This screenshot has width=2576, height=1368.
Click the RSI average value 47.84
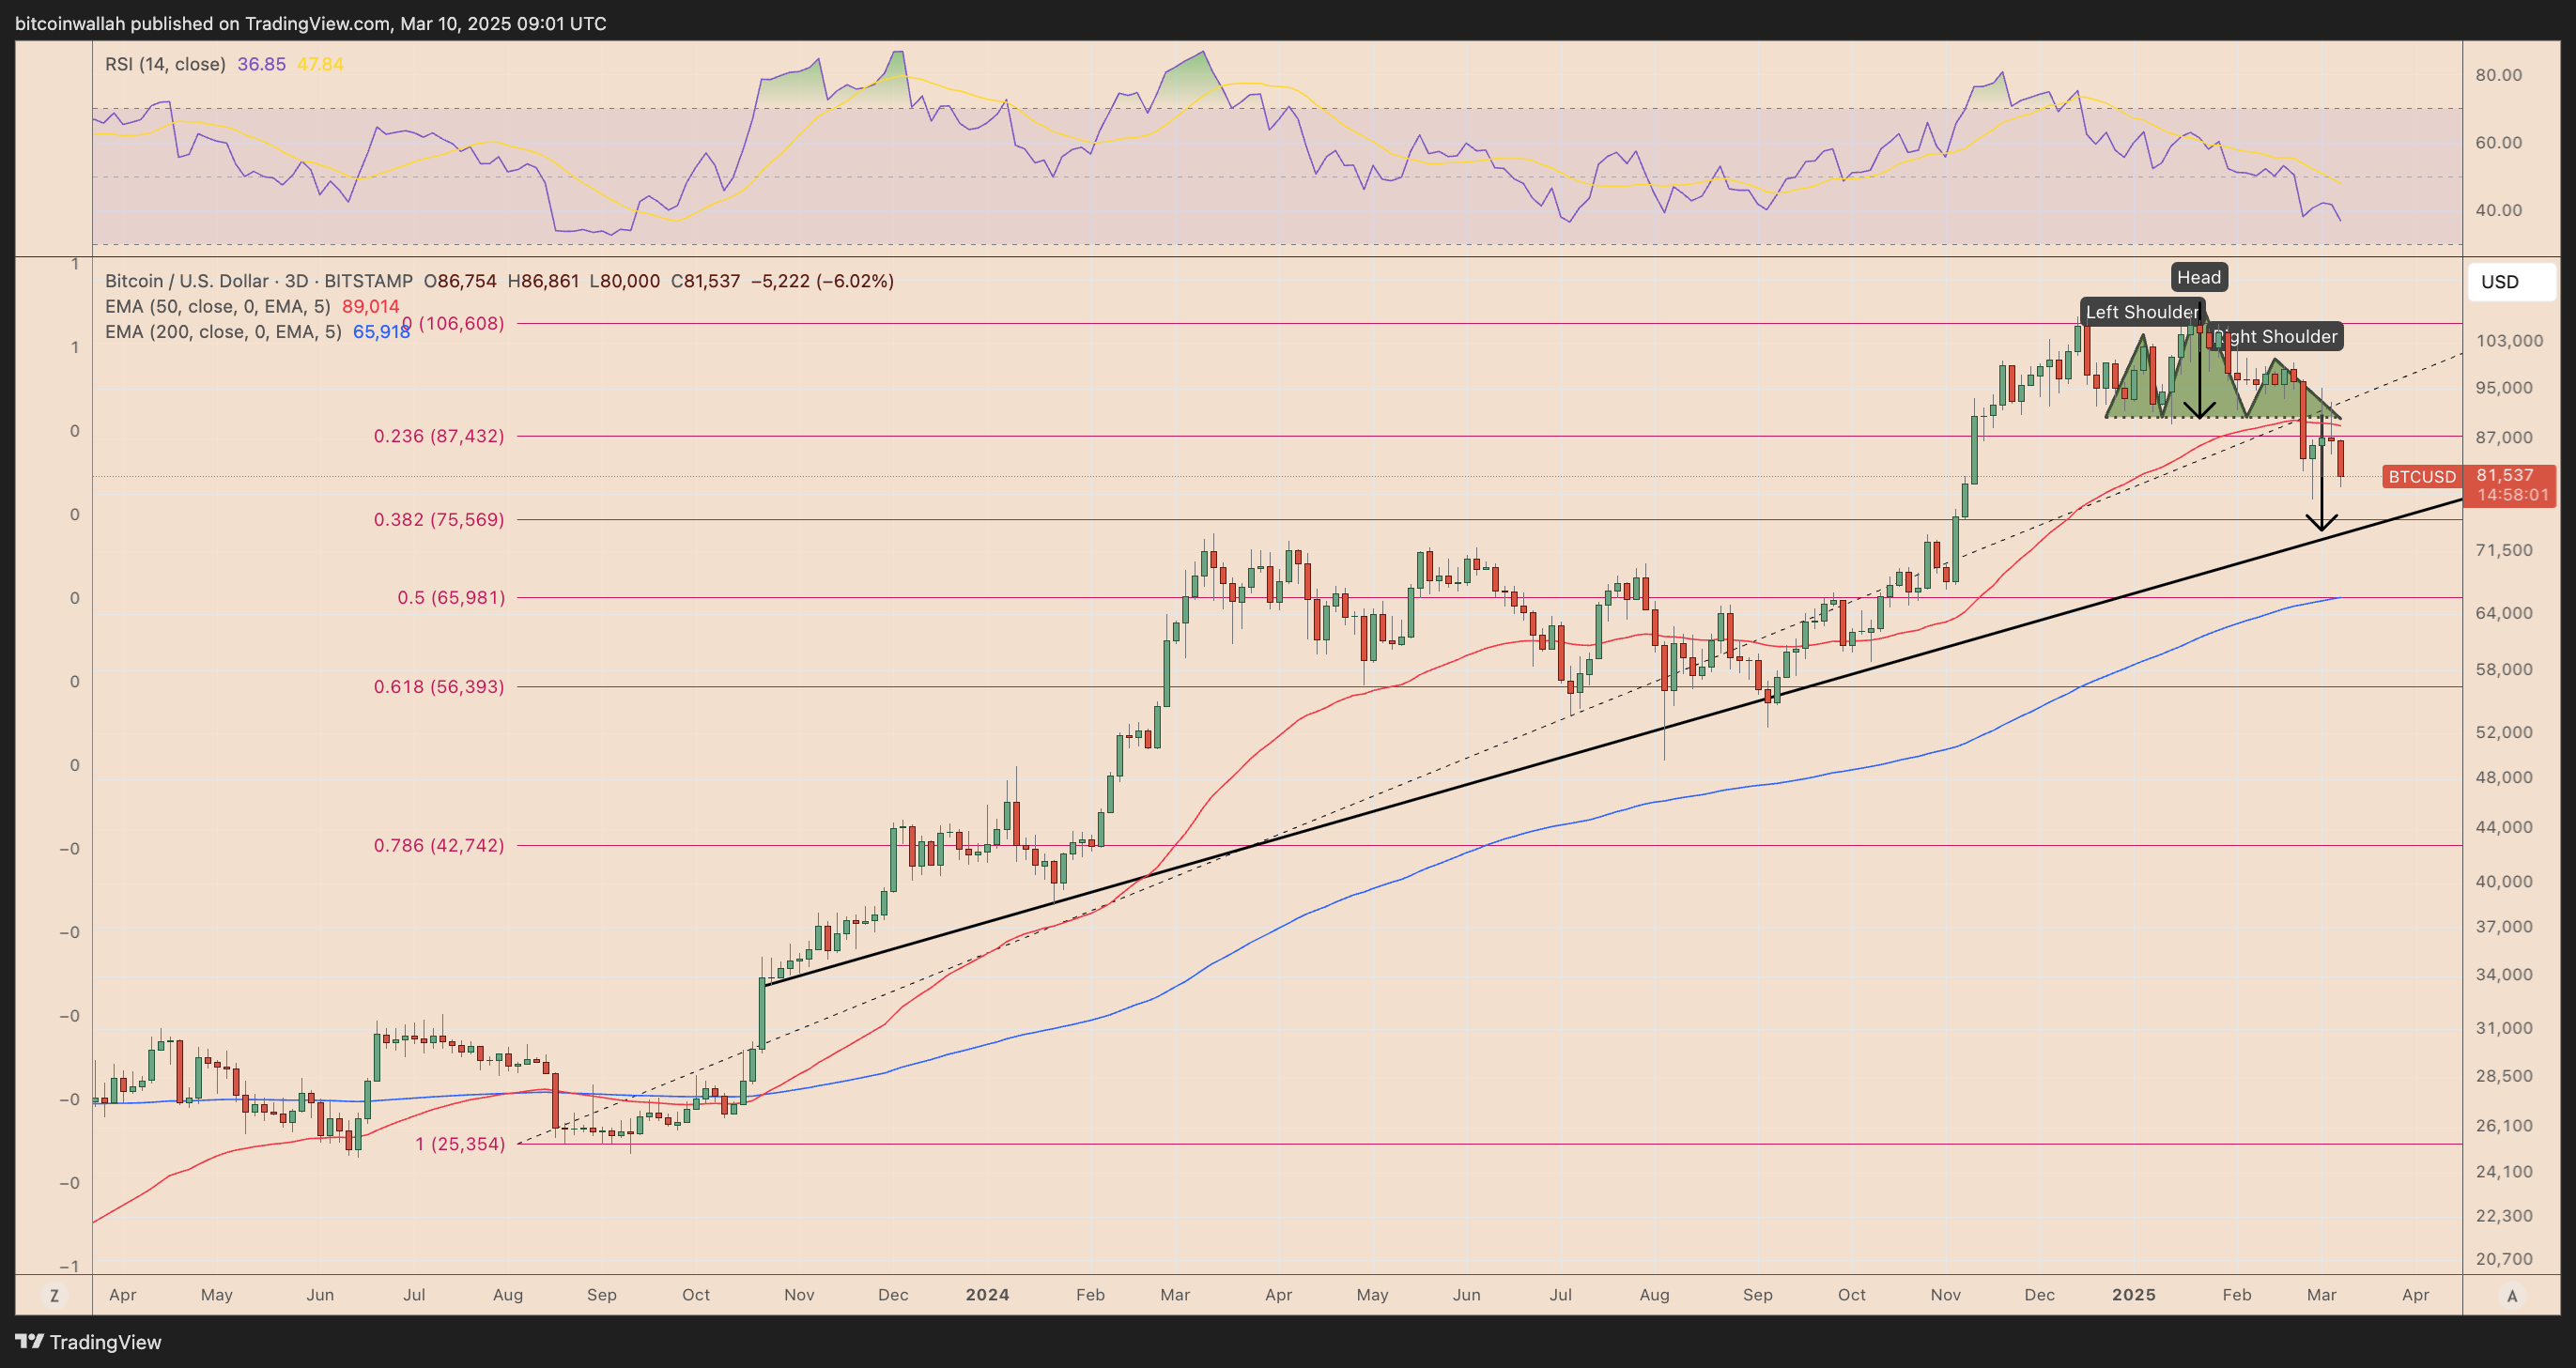pos(320,64)
